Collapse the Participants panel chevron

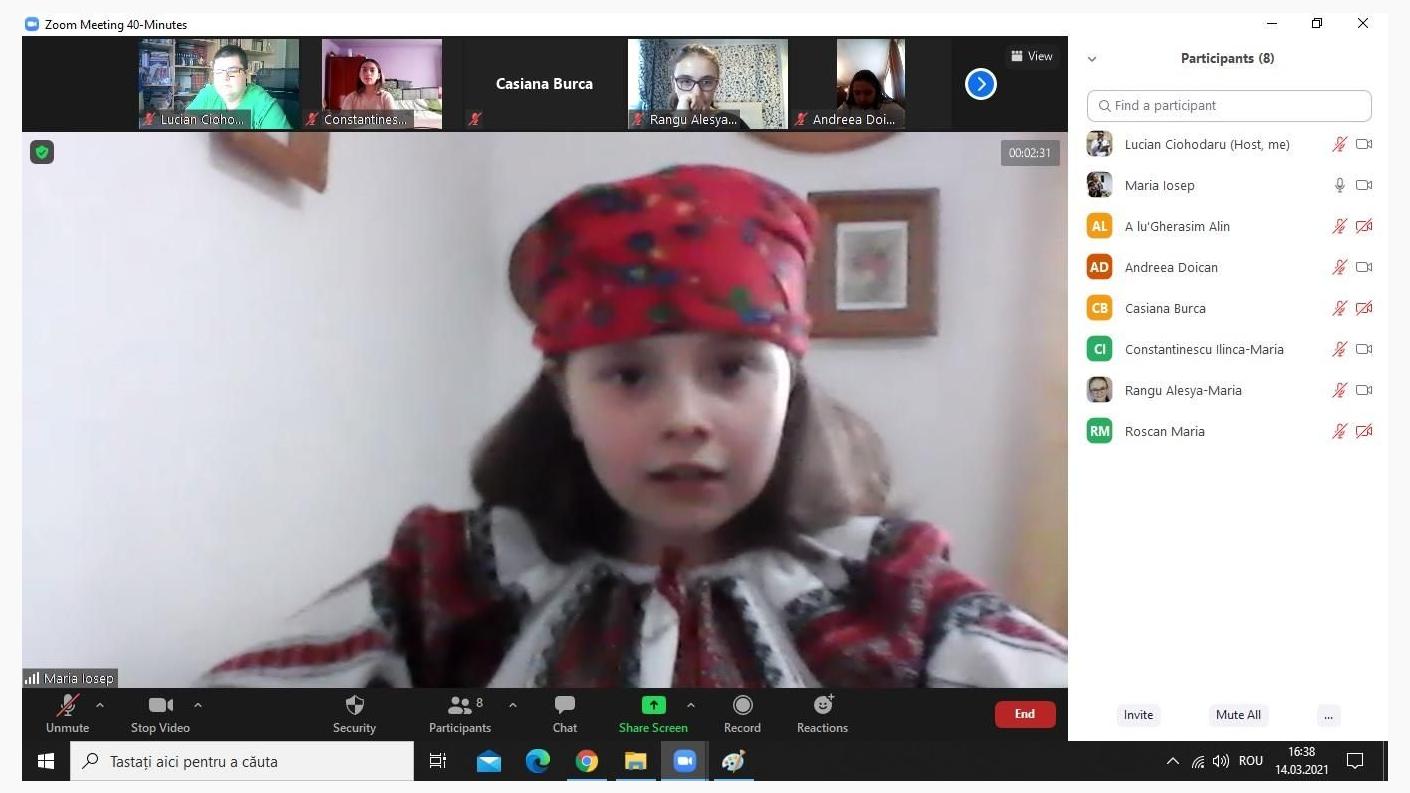click(x=1092, y=59)
